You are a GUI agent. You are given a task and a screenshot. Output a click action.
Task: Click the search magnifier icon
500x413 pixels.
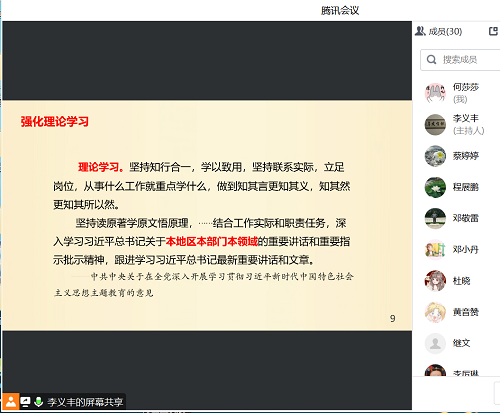(431, 60)
